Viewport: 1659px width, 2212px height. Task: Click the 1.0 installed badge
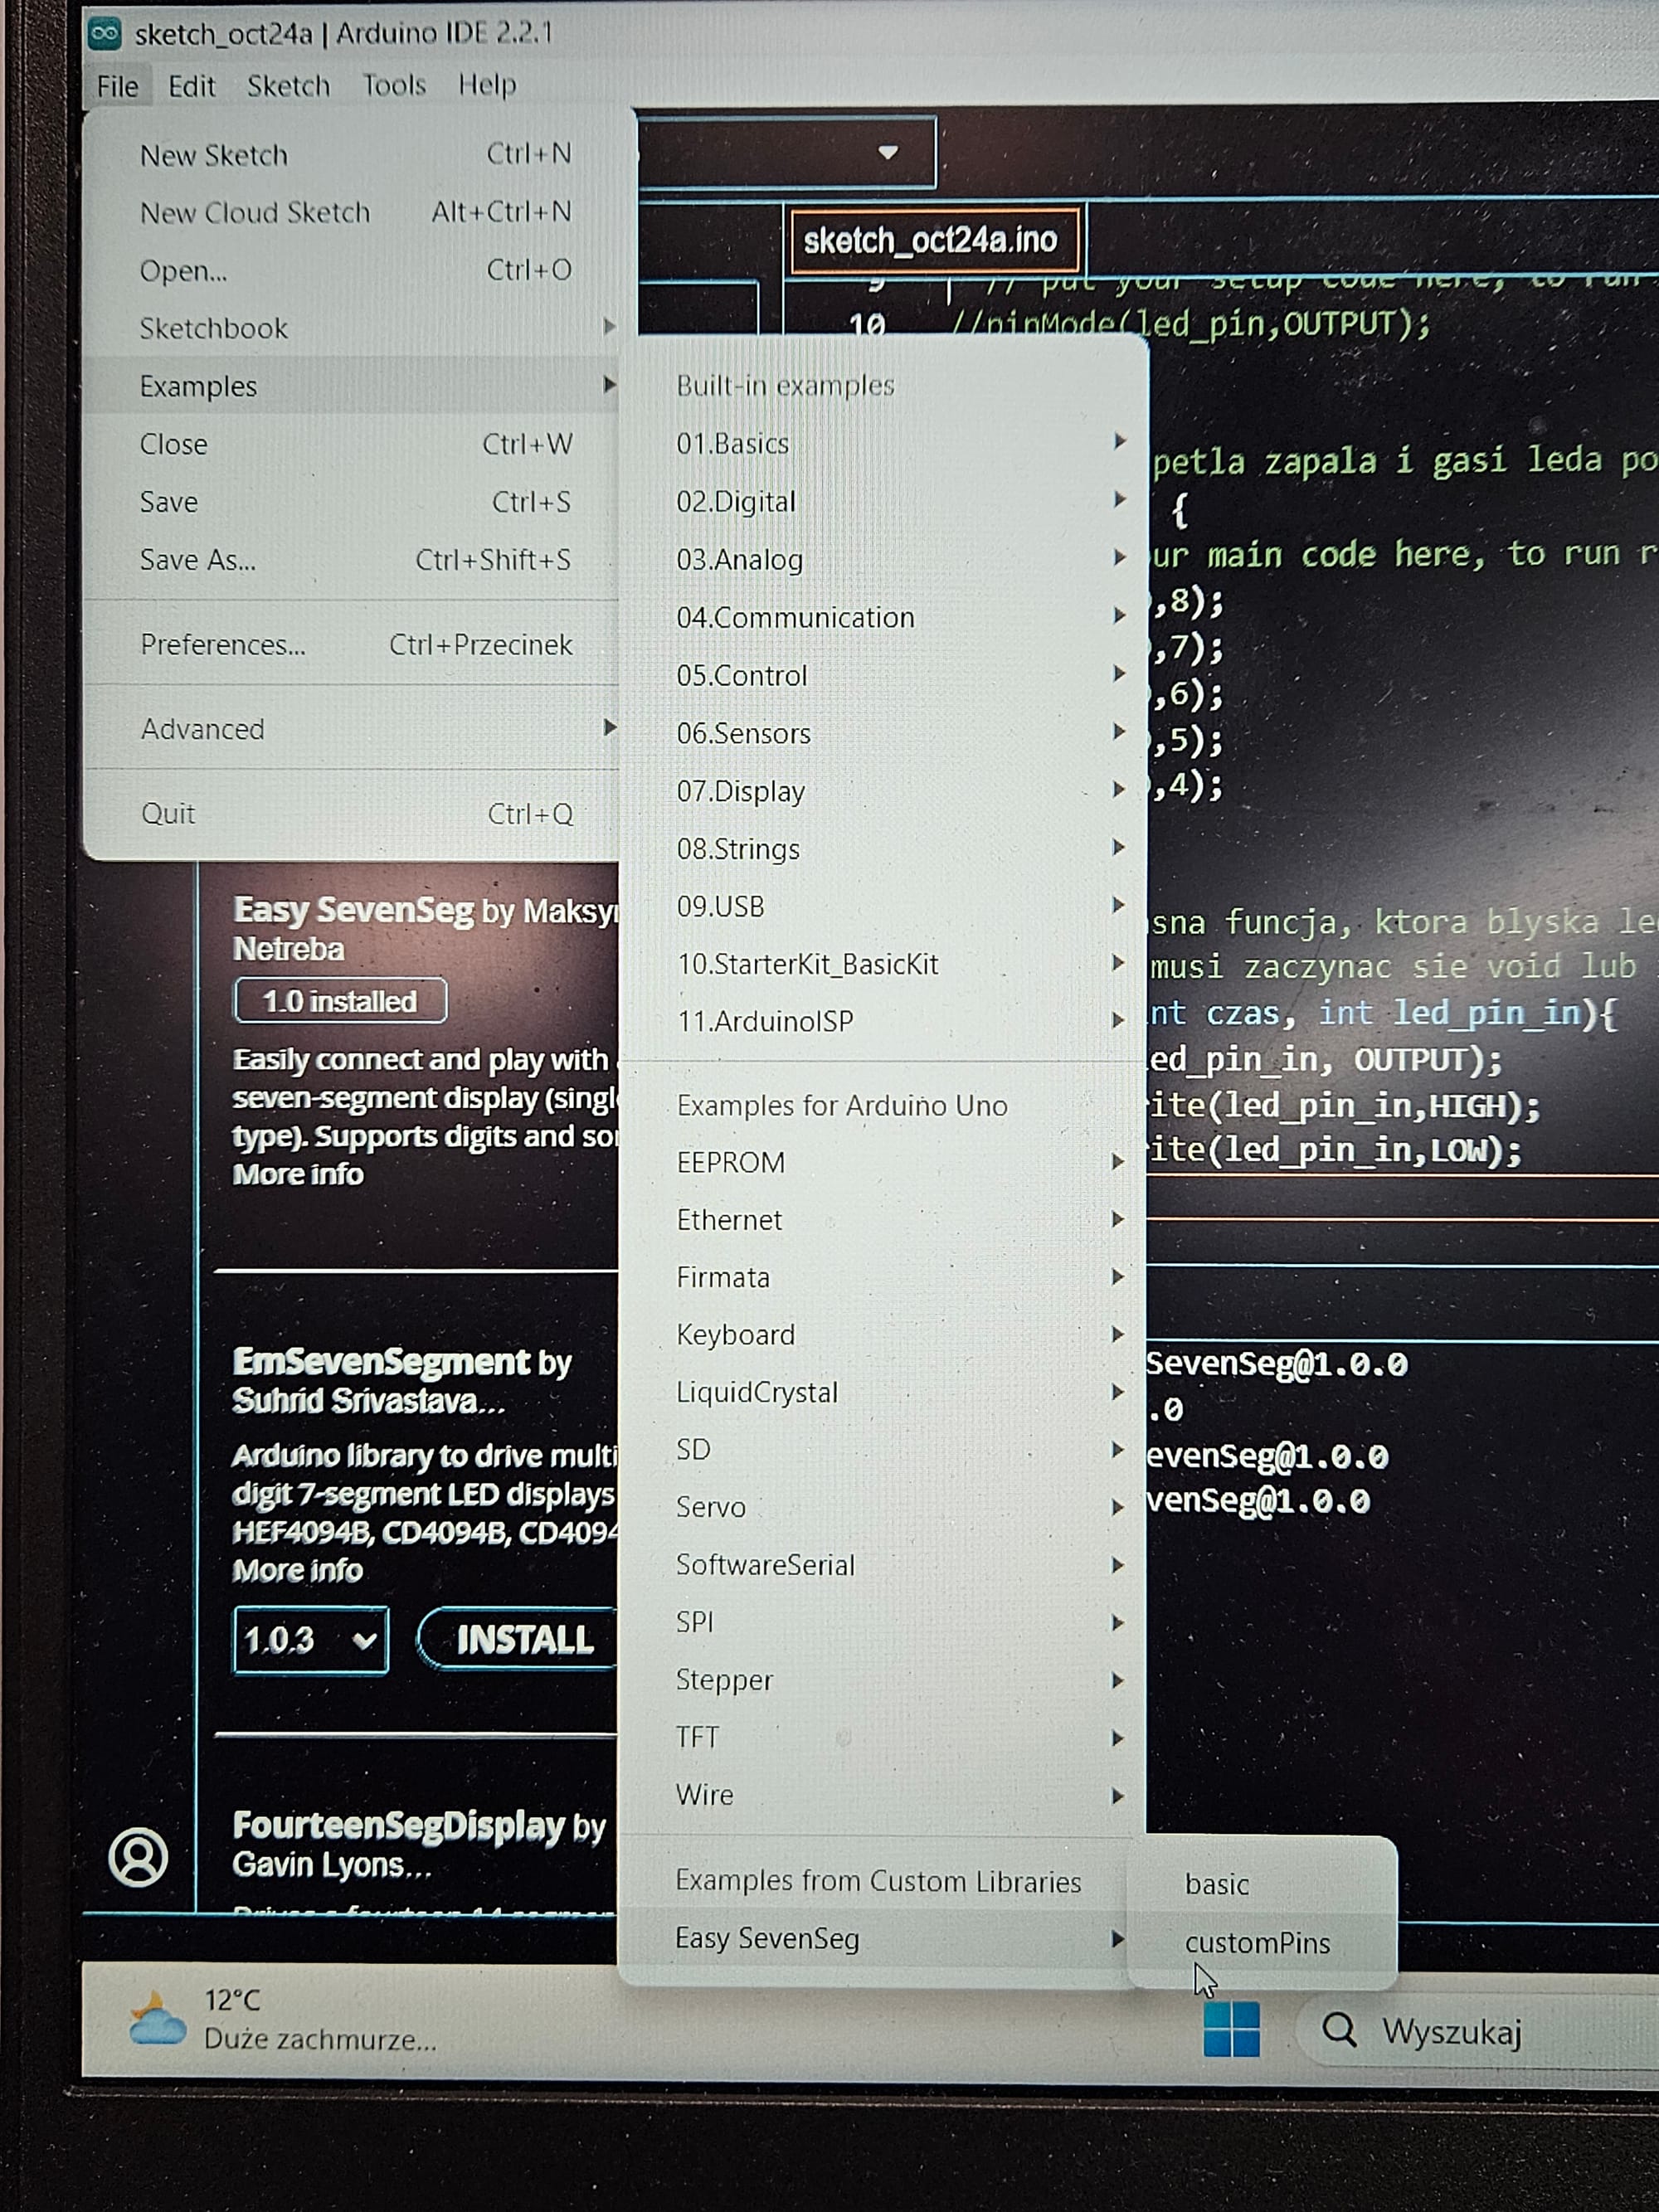point(340,1001)
